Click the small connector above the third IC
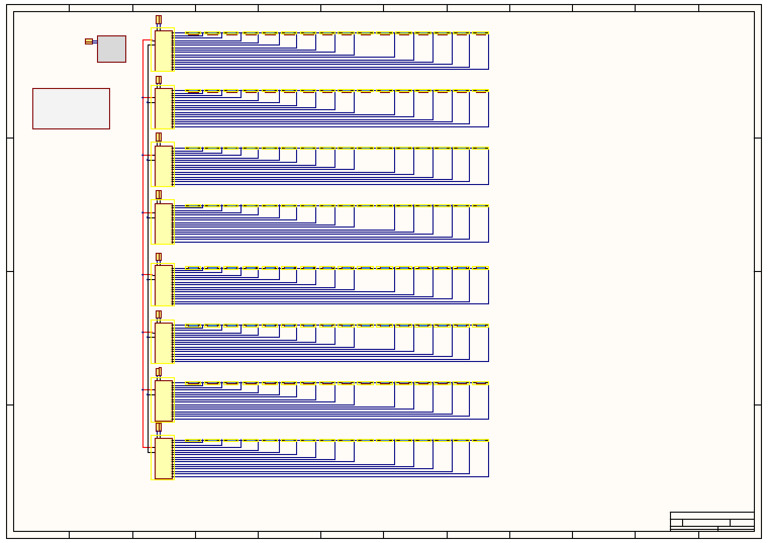Viewport: 768px width, 543px height. pyautogui.click(x=159, y=137)
